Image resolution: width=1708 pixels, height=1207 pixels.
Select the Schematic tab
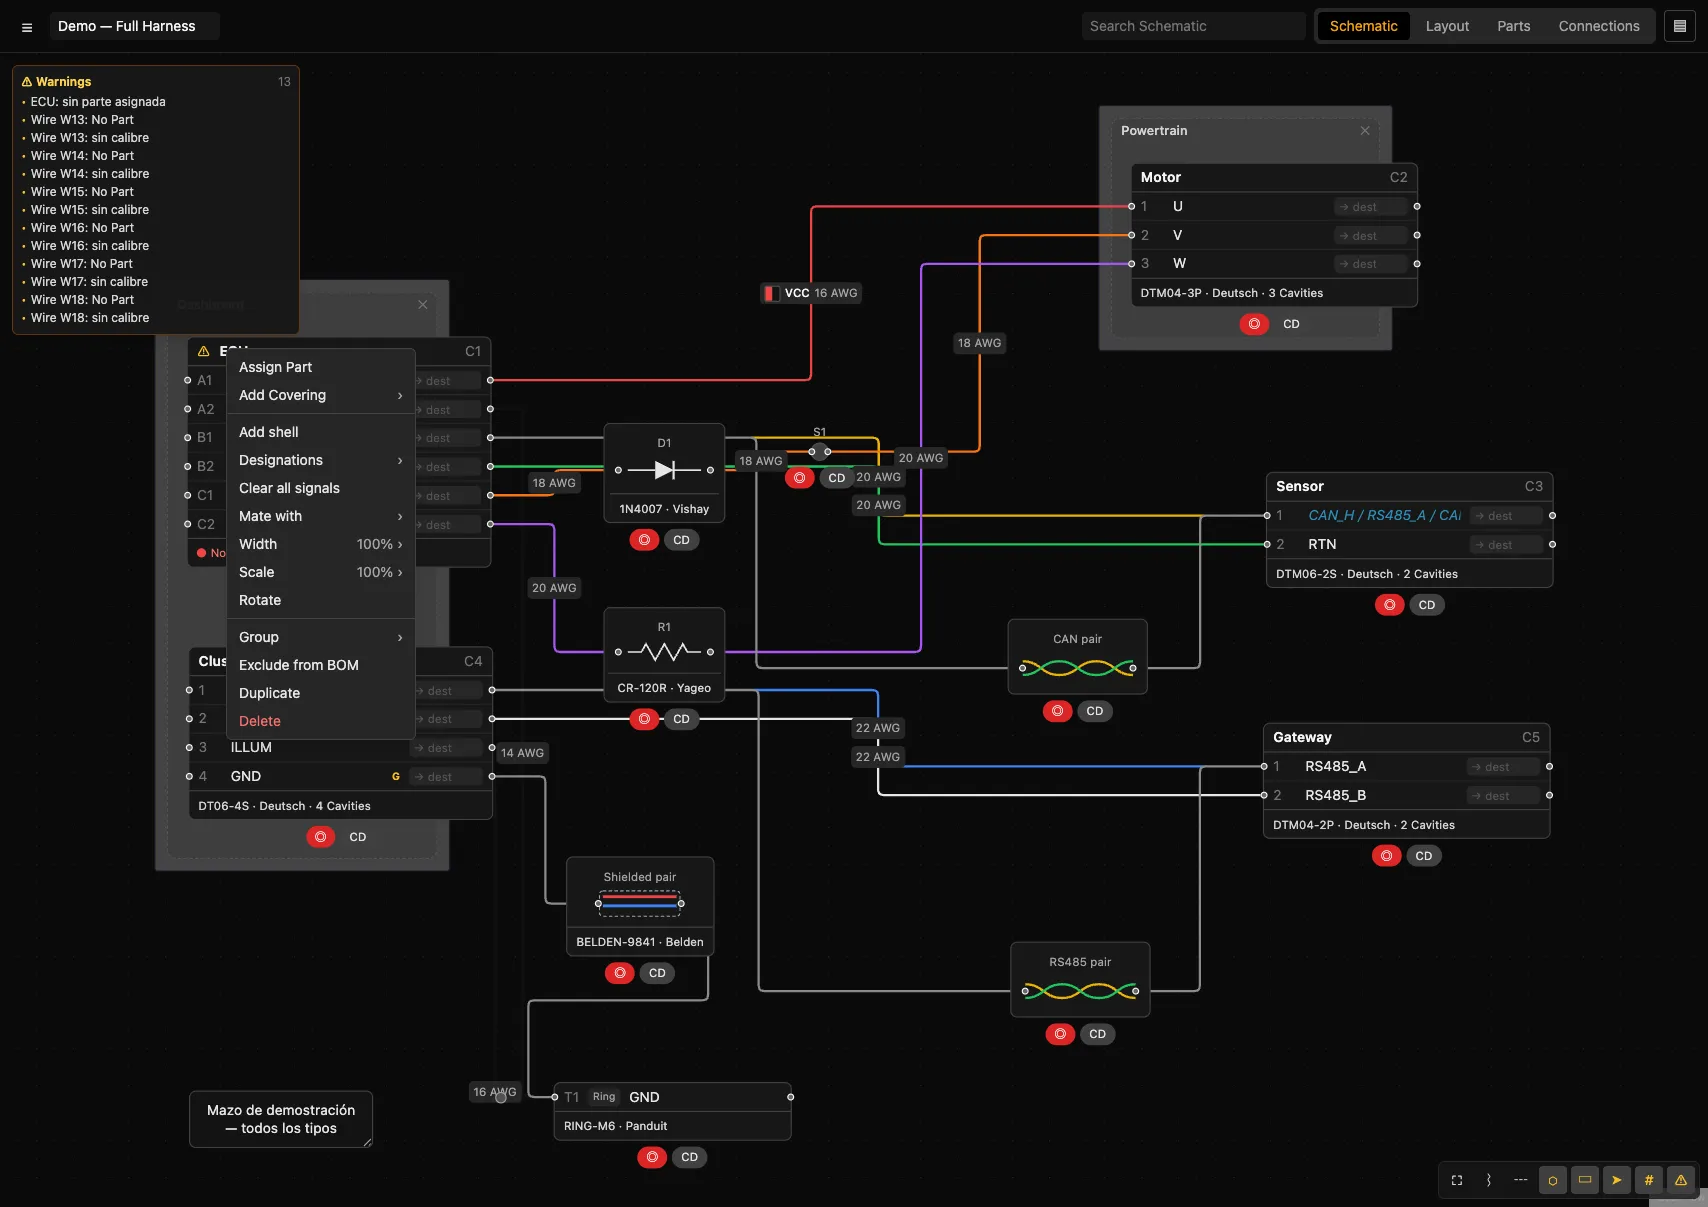pyautogui.click(x=1363, y=26)
